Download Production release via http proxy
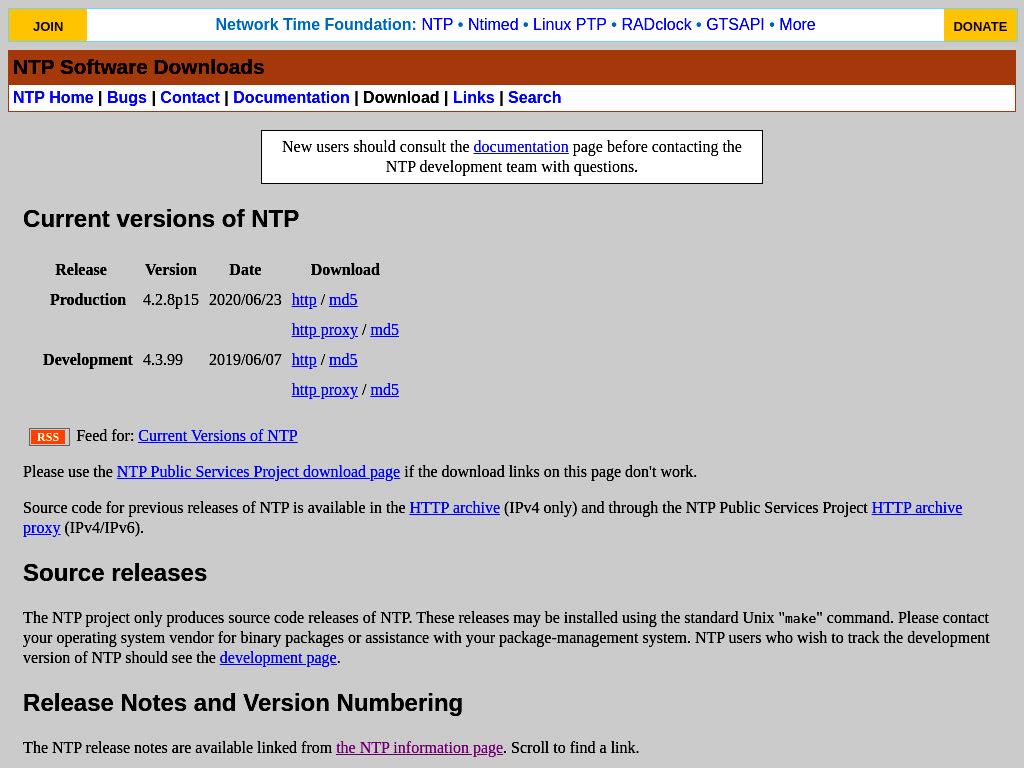Image resolution: width=1024 pixels, height=768 pixels. [325, 330]
